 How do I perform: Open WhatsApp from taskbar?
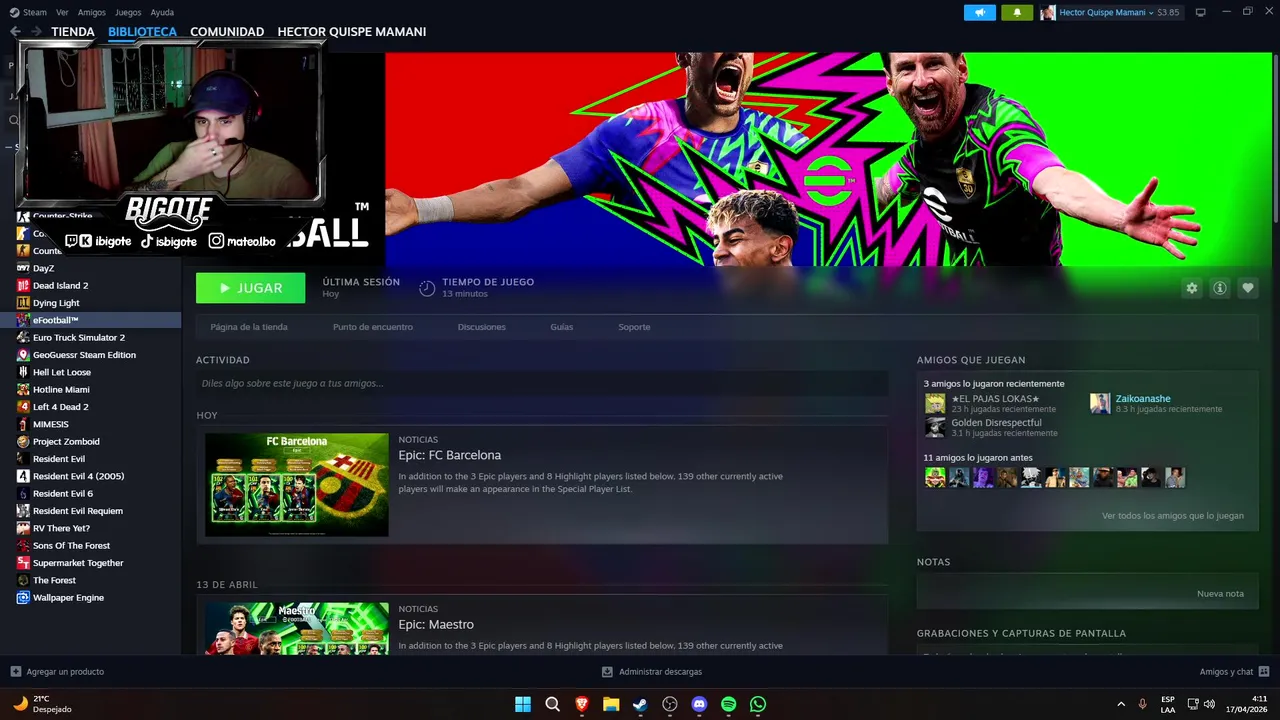coord(758,704)
